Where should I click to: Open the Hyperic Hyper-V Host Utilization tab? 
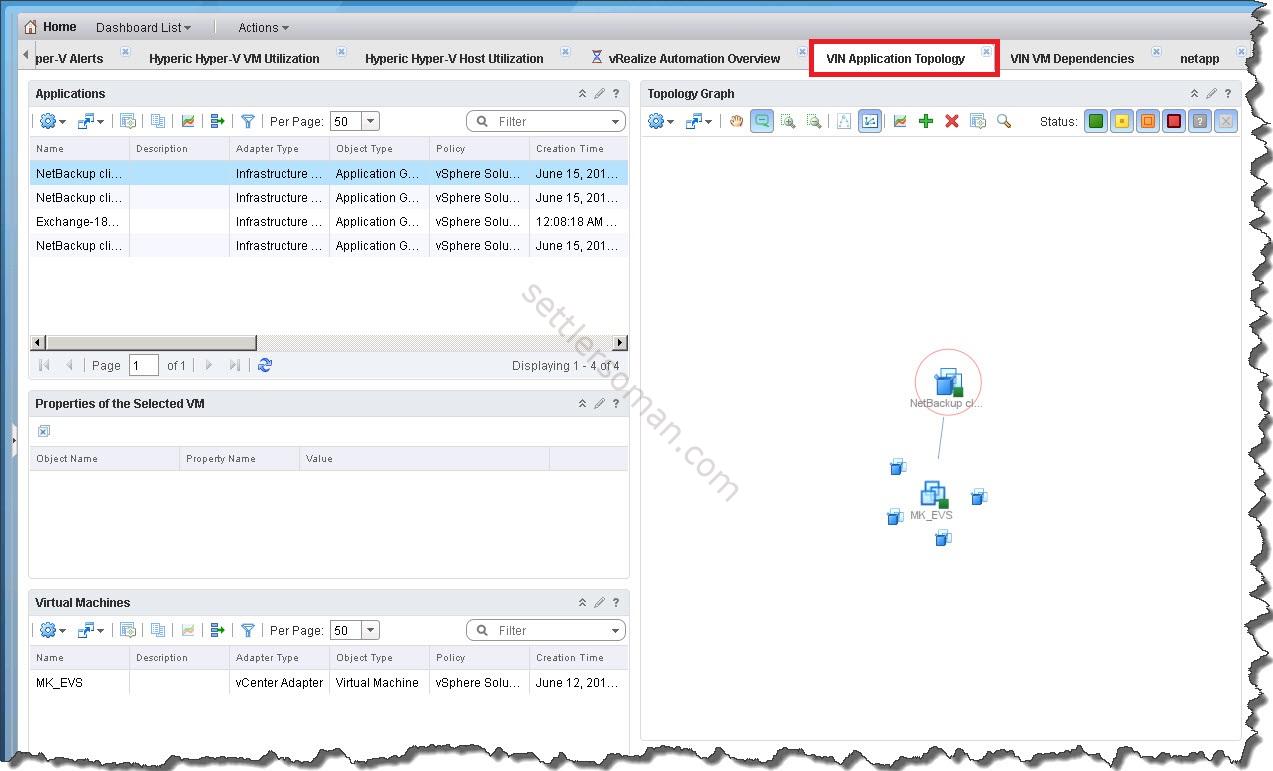[454, 58]
